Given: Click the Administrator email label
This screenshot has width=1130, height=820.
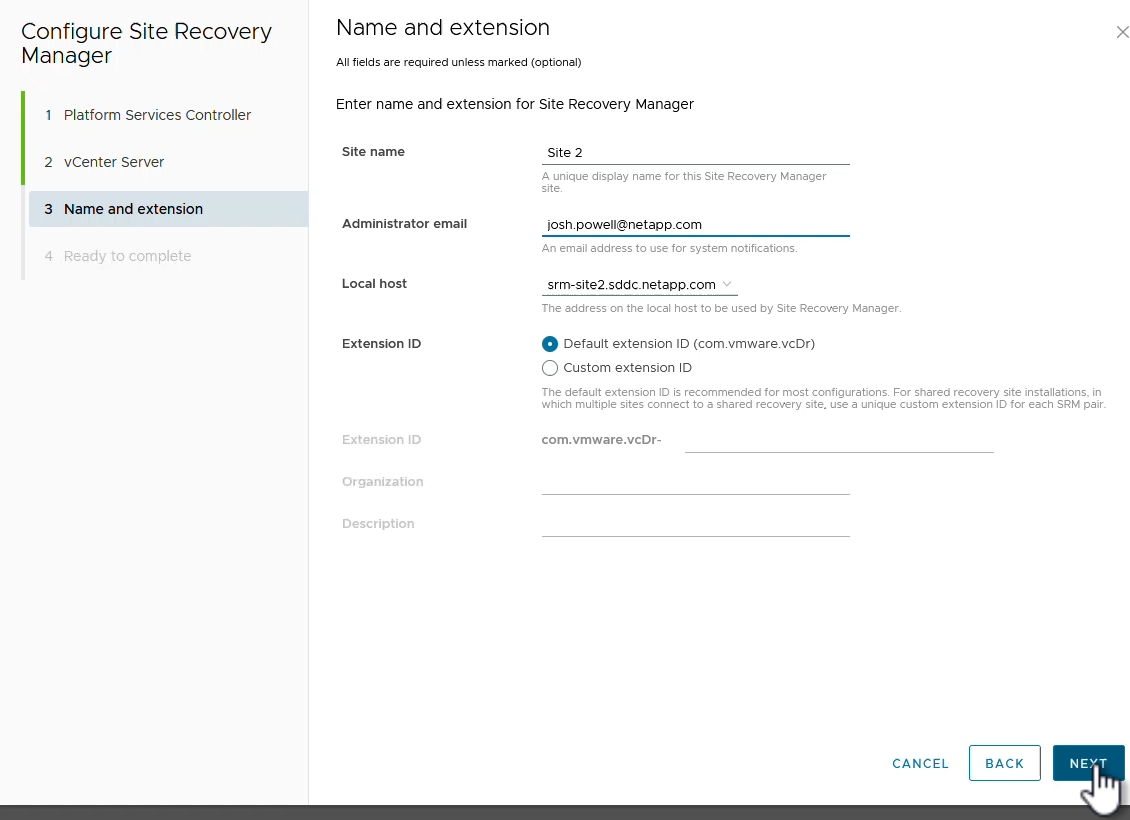Looking at the screenshot, I should [x=404, y=224].
